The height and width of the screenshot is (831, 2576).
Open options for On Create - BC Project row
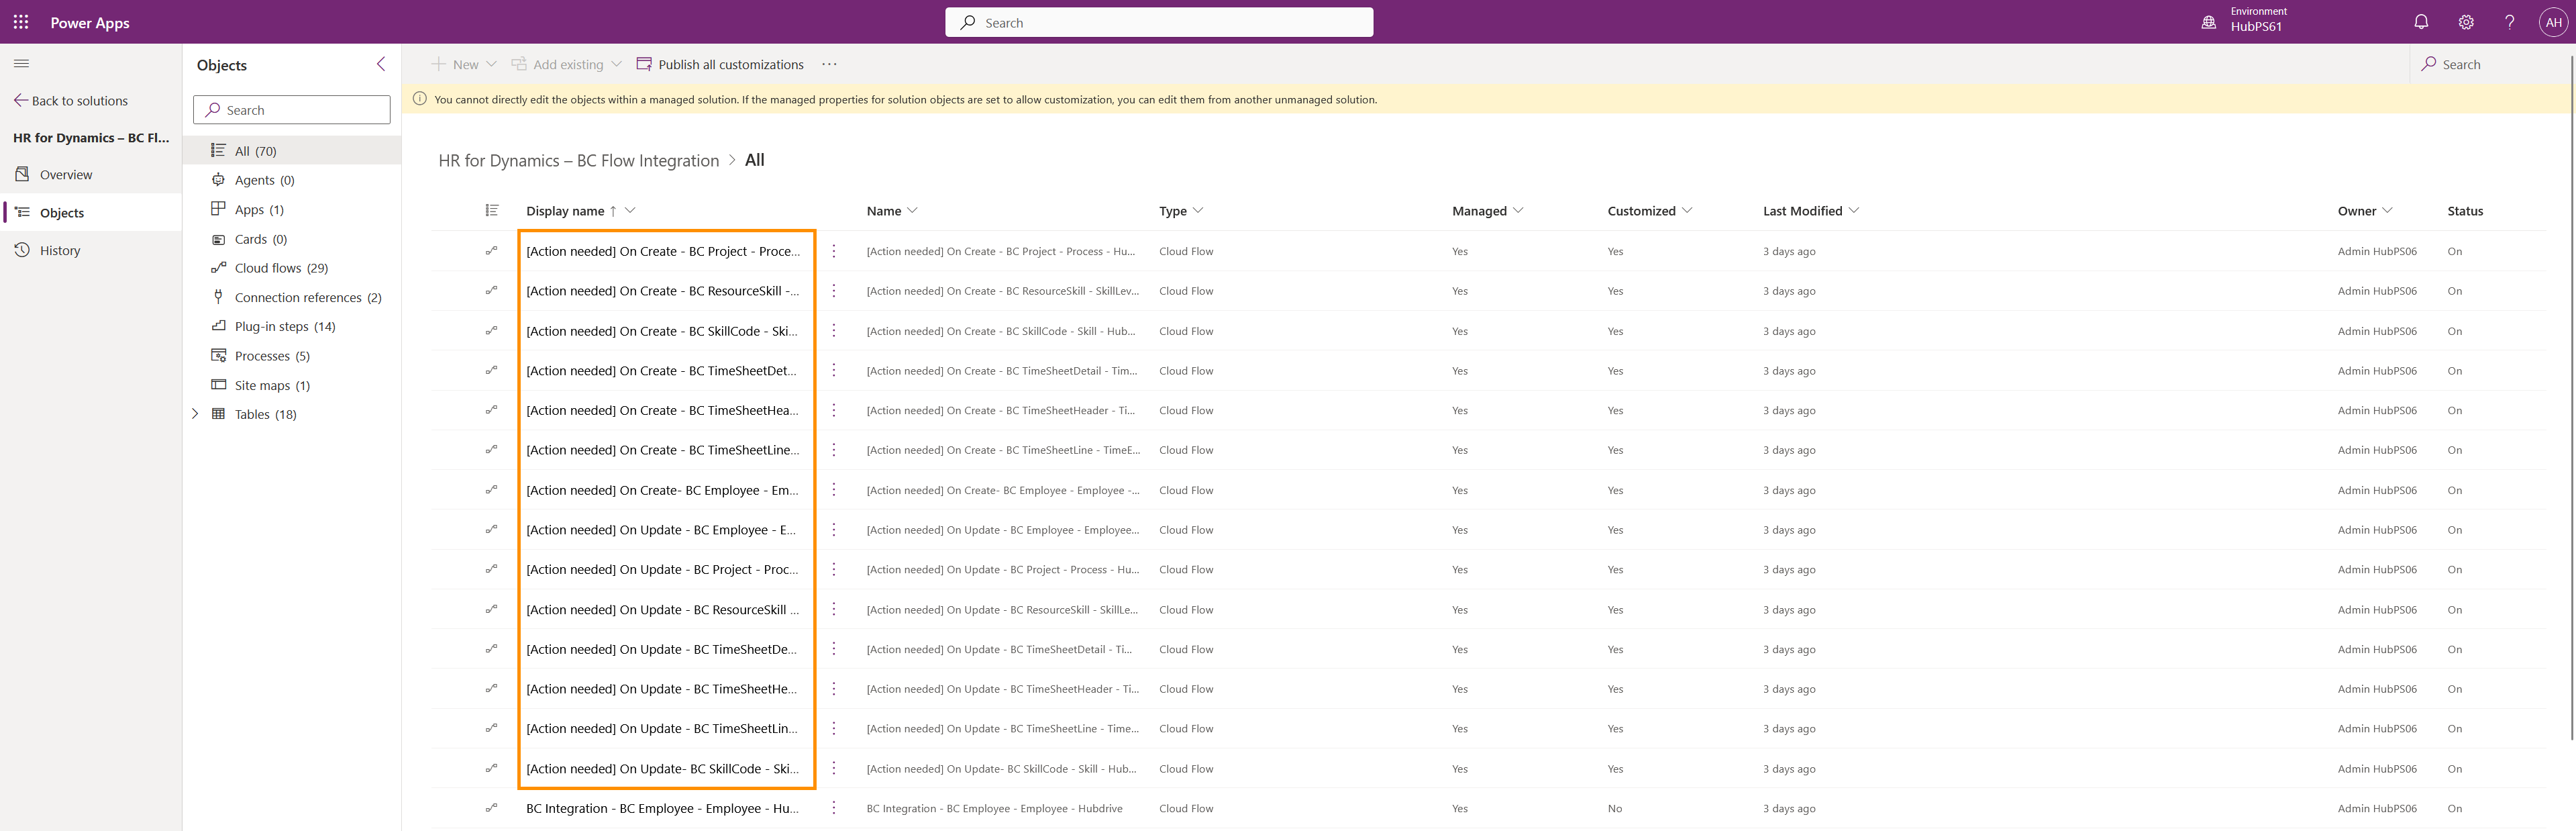coord(834,251)
